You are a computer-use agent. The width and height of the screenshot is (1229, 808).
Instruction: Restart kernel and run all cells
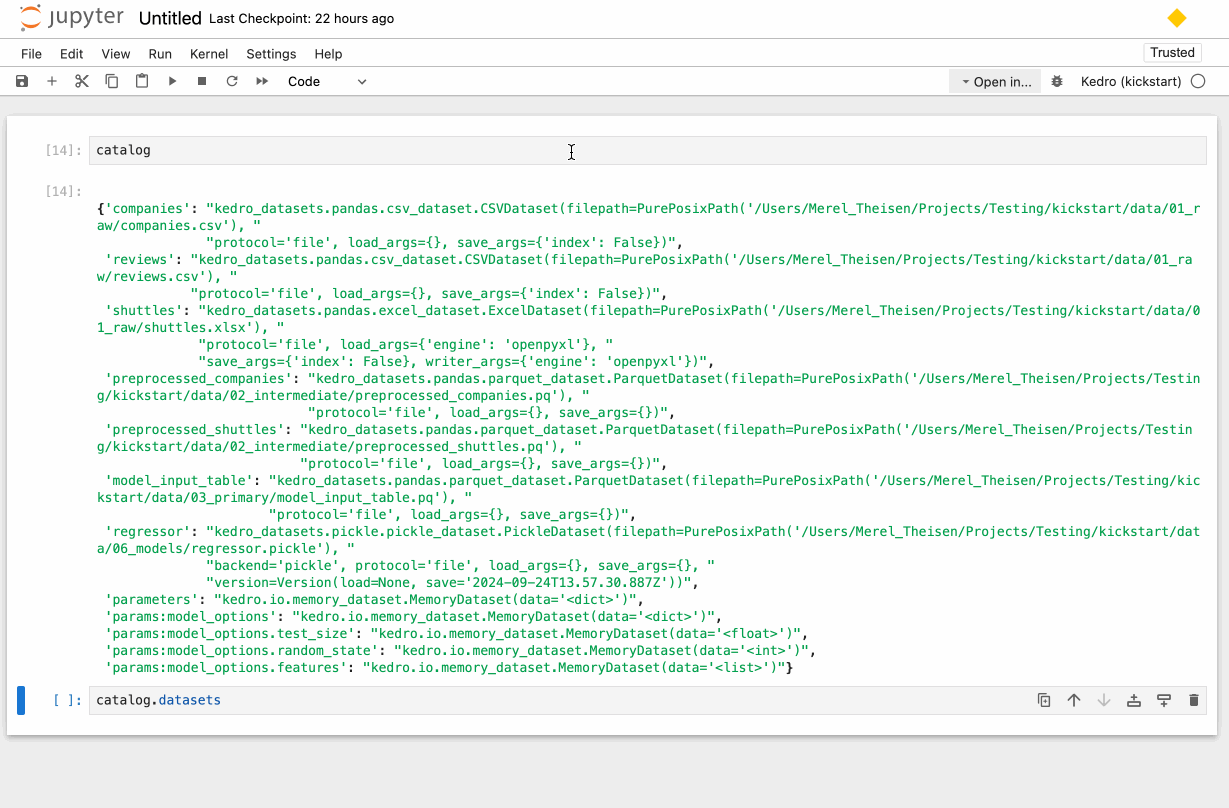tap(262, 81)
